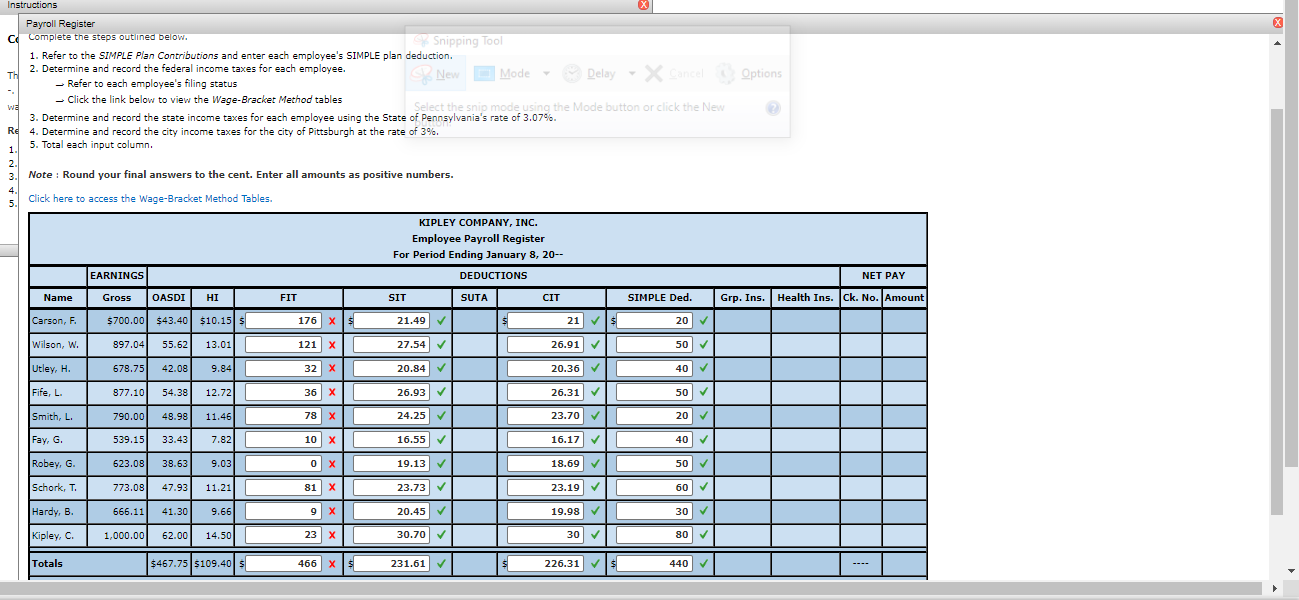1299x600 pixels.
Task: Click the Grp. Ins. column header
Action: (743, 297)
